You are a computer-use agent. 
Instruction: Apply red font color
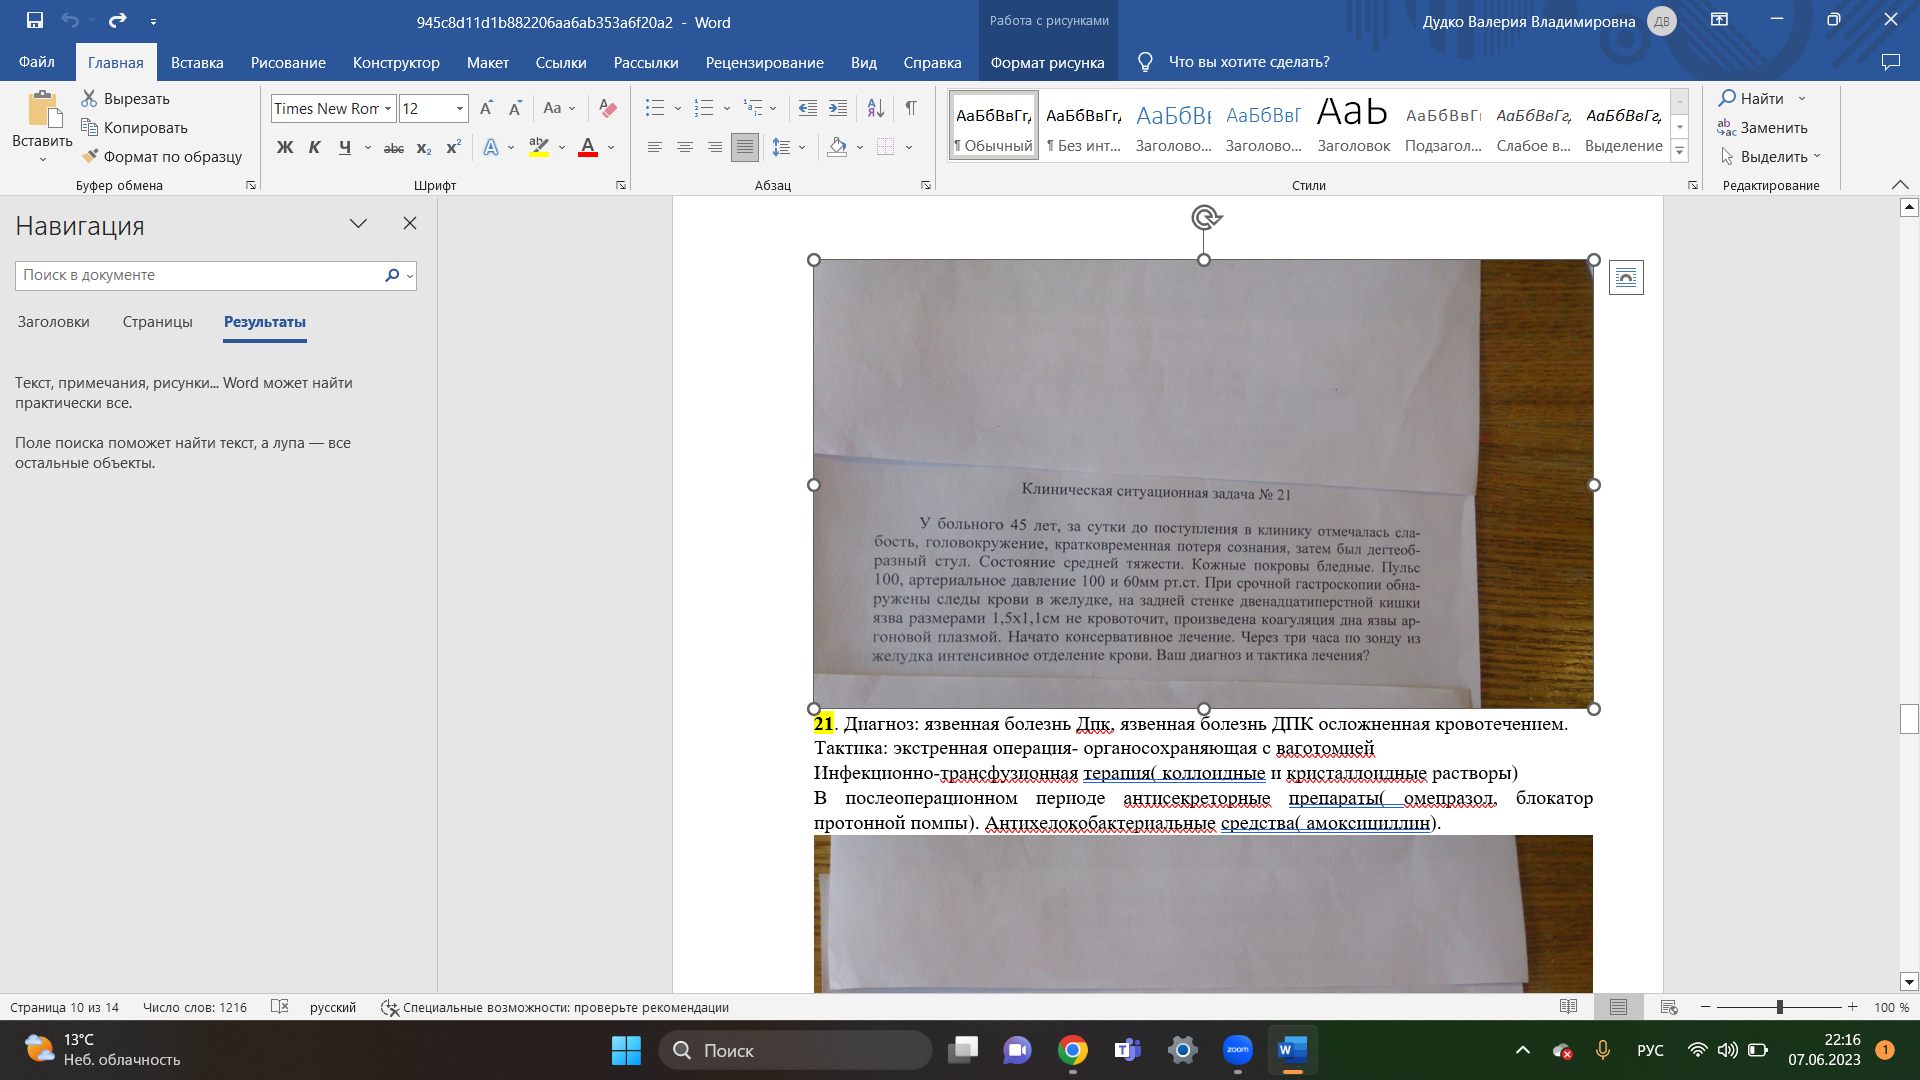click(x=588, y=147)
